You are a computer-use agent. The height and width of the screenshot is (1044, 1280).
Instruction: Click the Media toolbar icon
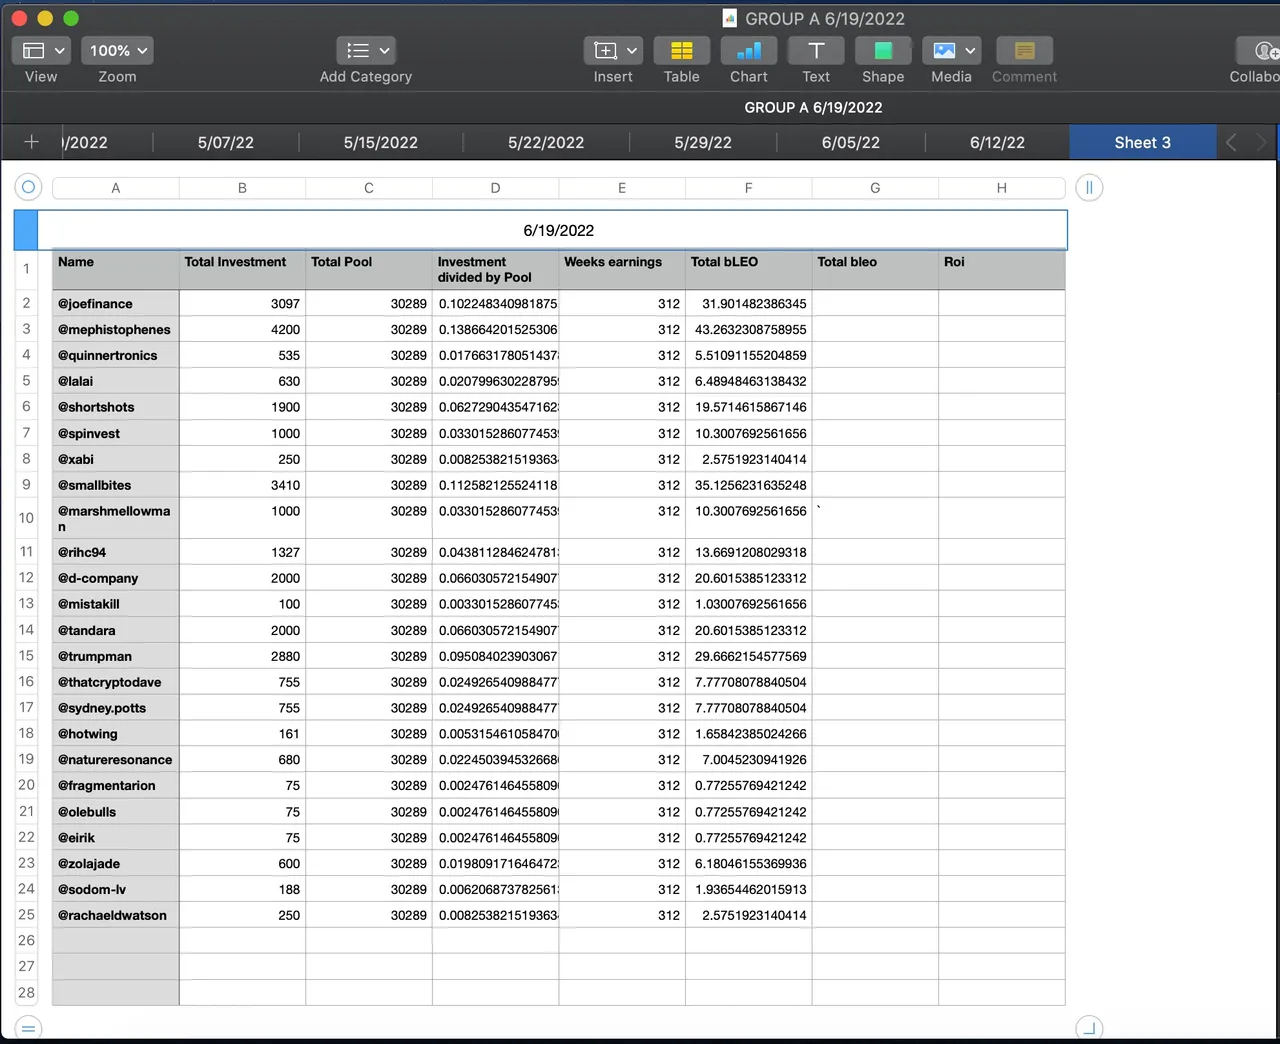tap(944, 50)
